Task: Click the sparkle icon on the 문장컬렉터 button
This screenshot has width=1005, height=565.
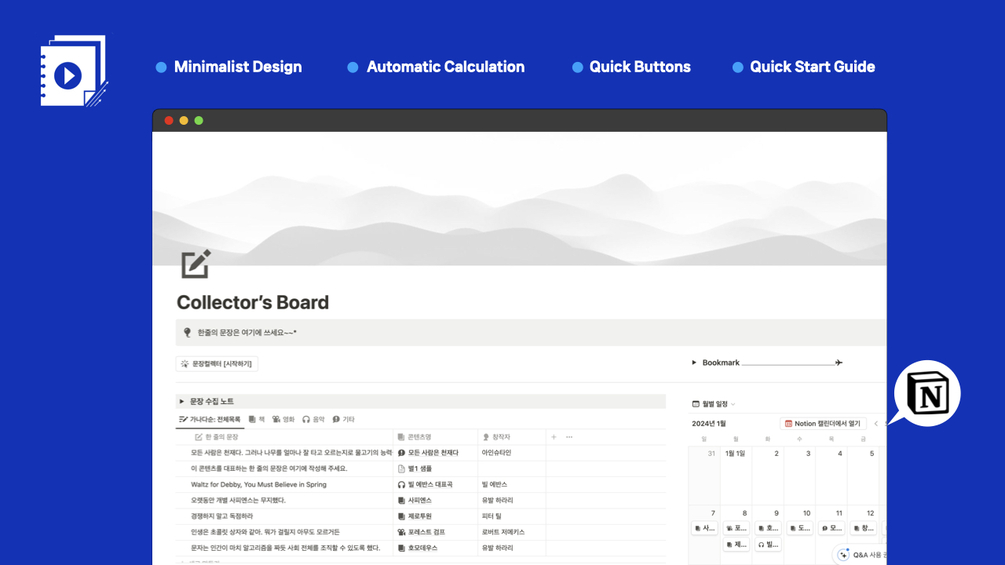Action: pos(185,364)
